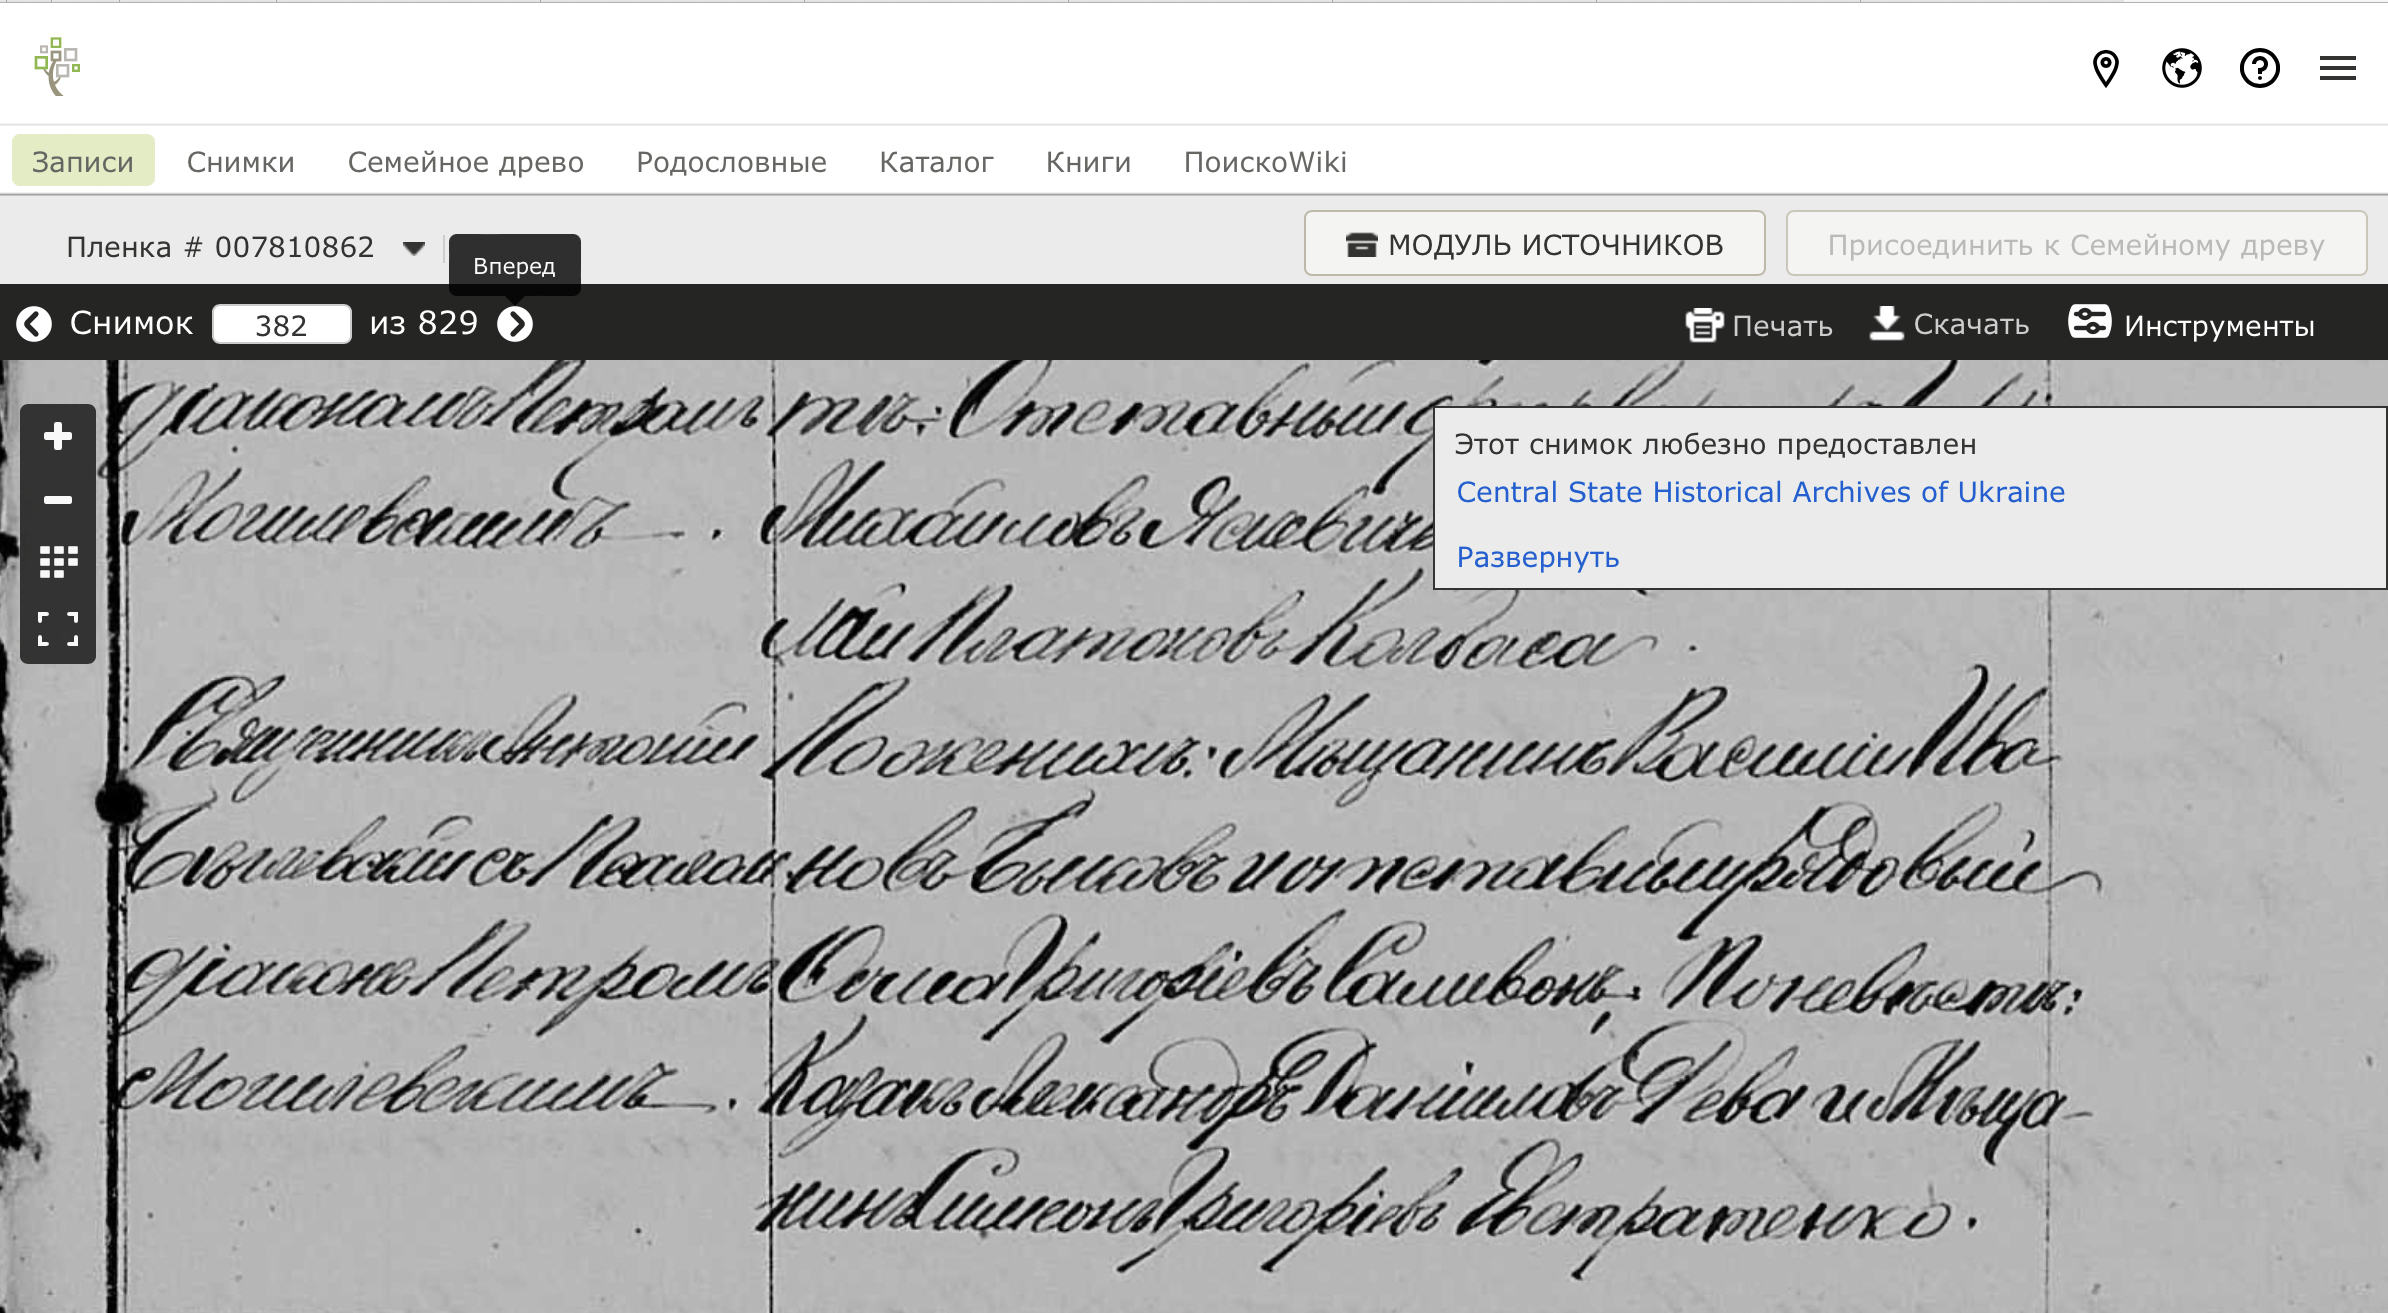Open Central State Historical Archives of Ukraine link
The image size is (2388, 1313).
pos(1760,492)
